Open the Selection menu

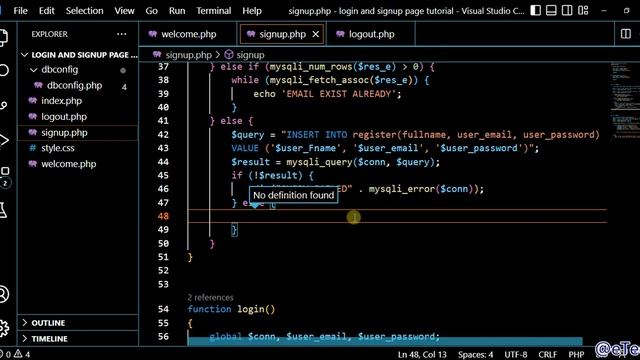click(84, 11)
